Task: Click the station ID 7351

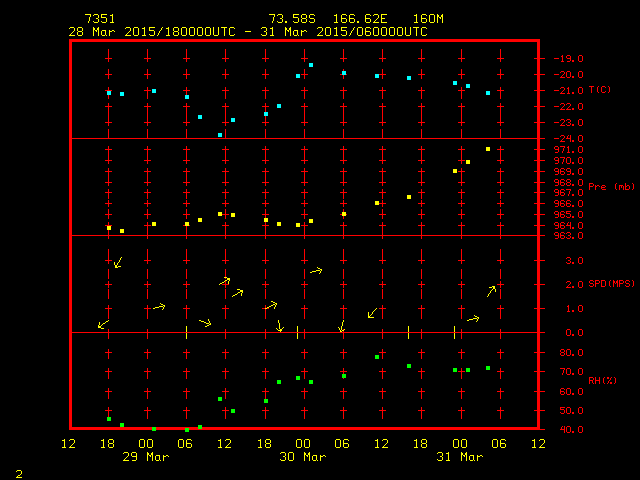Action: 100,19
